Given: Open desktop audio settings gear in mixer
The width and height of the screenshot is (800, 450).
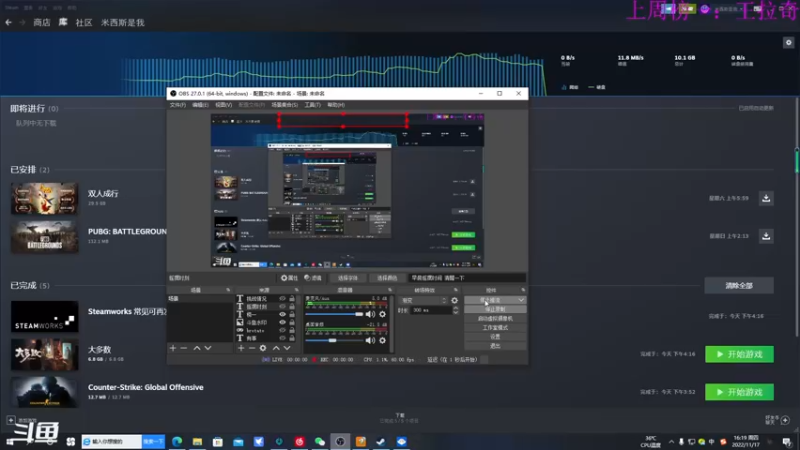Looking at the screenshot, I should (x=382, y=340).
